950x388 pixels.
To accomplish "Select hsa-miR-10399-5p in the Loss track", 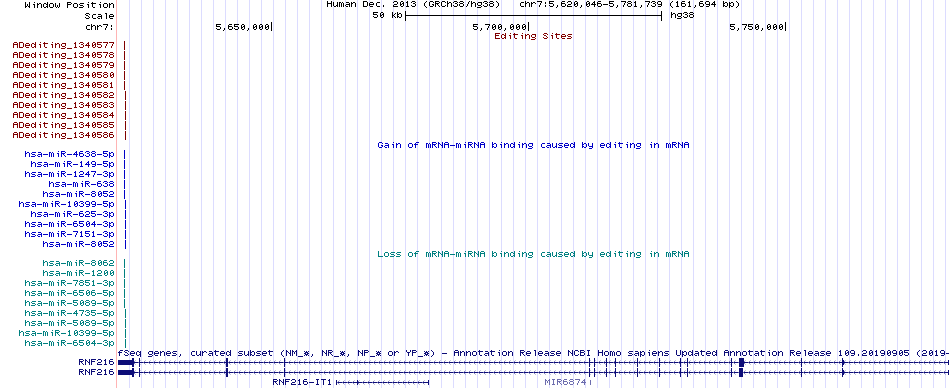I will 67,333.
